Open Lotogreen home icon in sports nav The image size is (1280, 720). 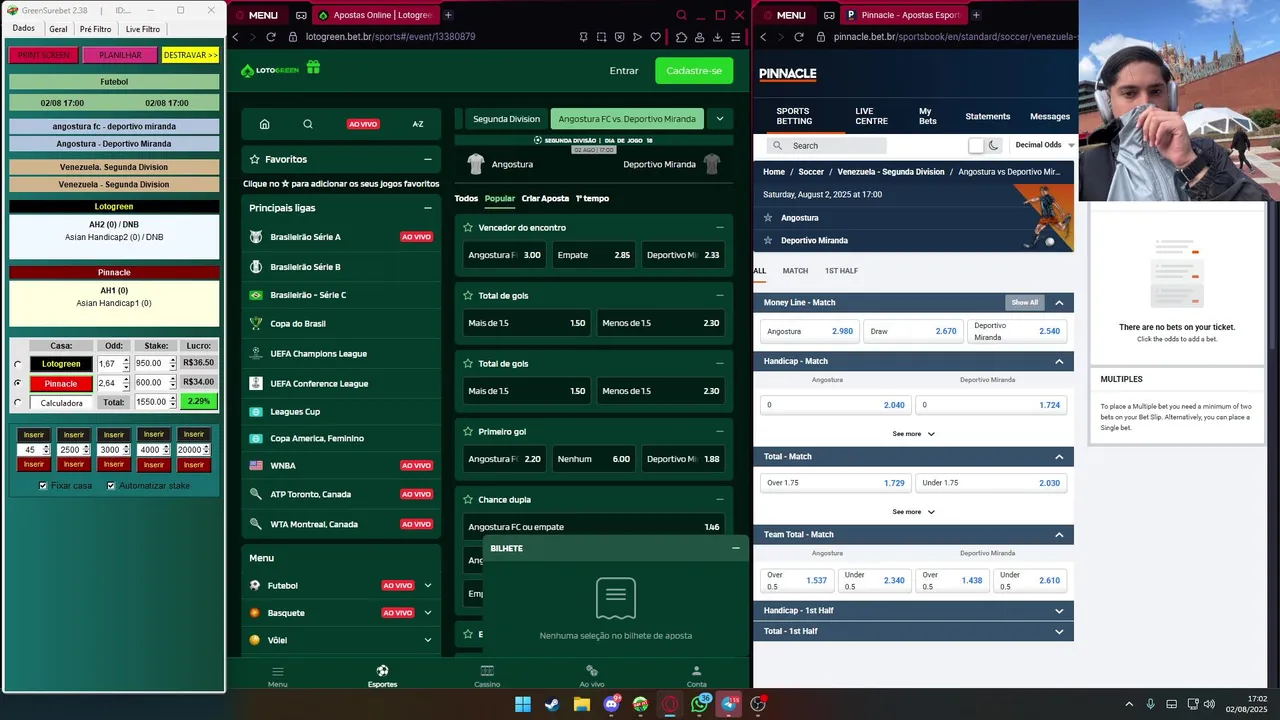pos(264,124)
